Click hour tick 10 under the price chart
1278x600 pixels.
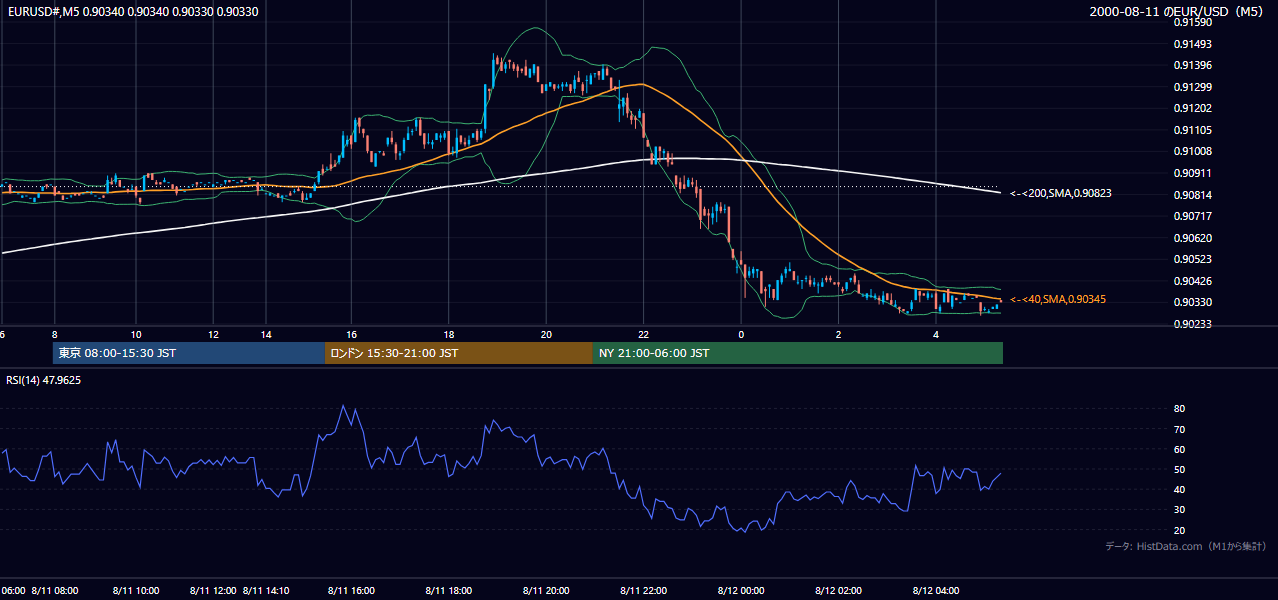coord(136,334)
